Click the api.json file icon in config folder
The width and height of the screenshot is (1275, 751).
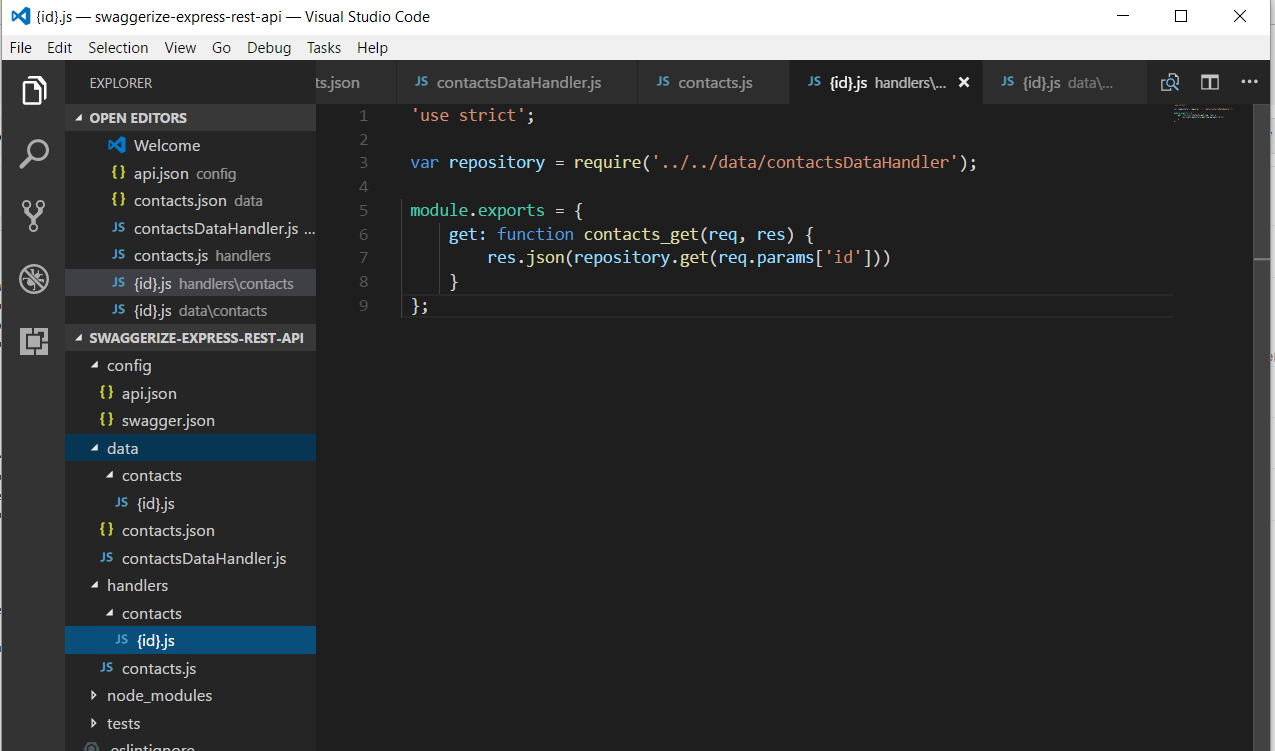106,393
